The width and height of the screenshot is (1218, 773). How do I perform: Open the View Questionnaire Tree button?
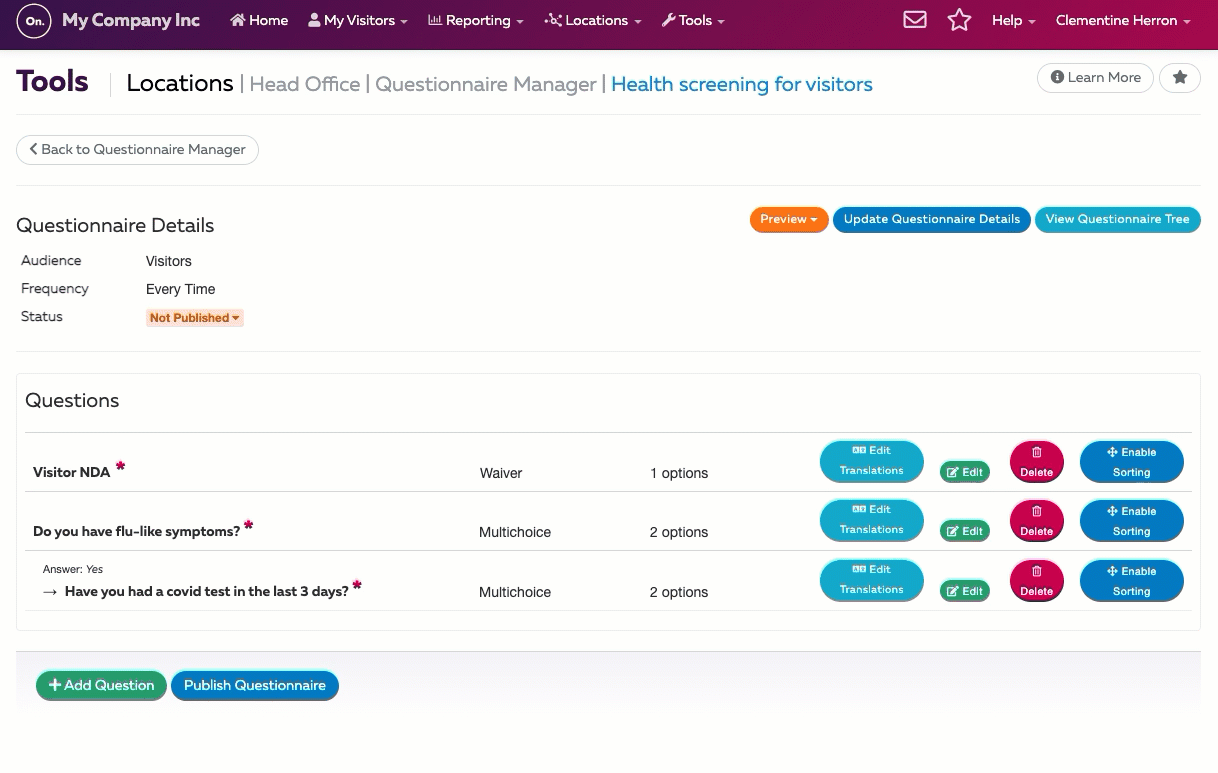click(x=1117, y=220)
